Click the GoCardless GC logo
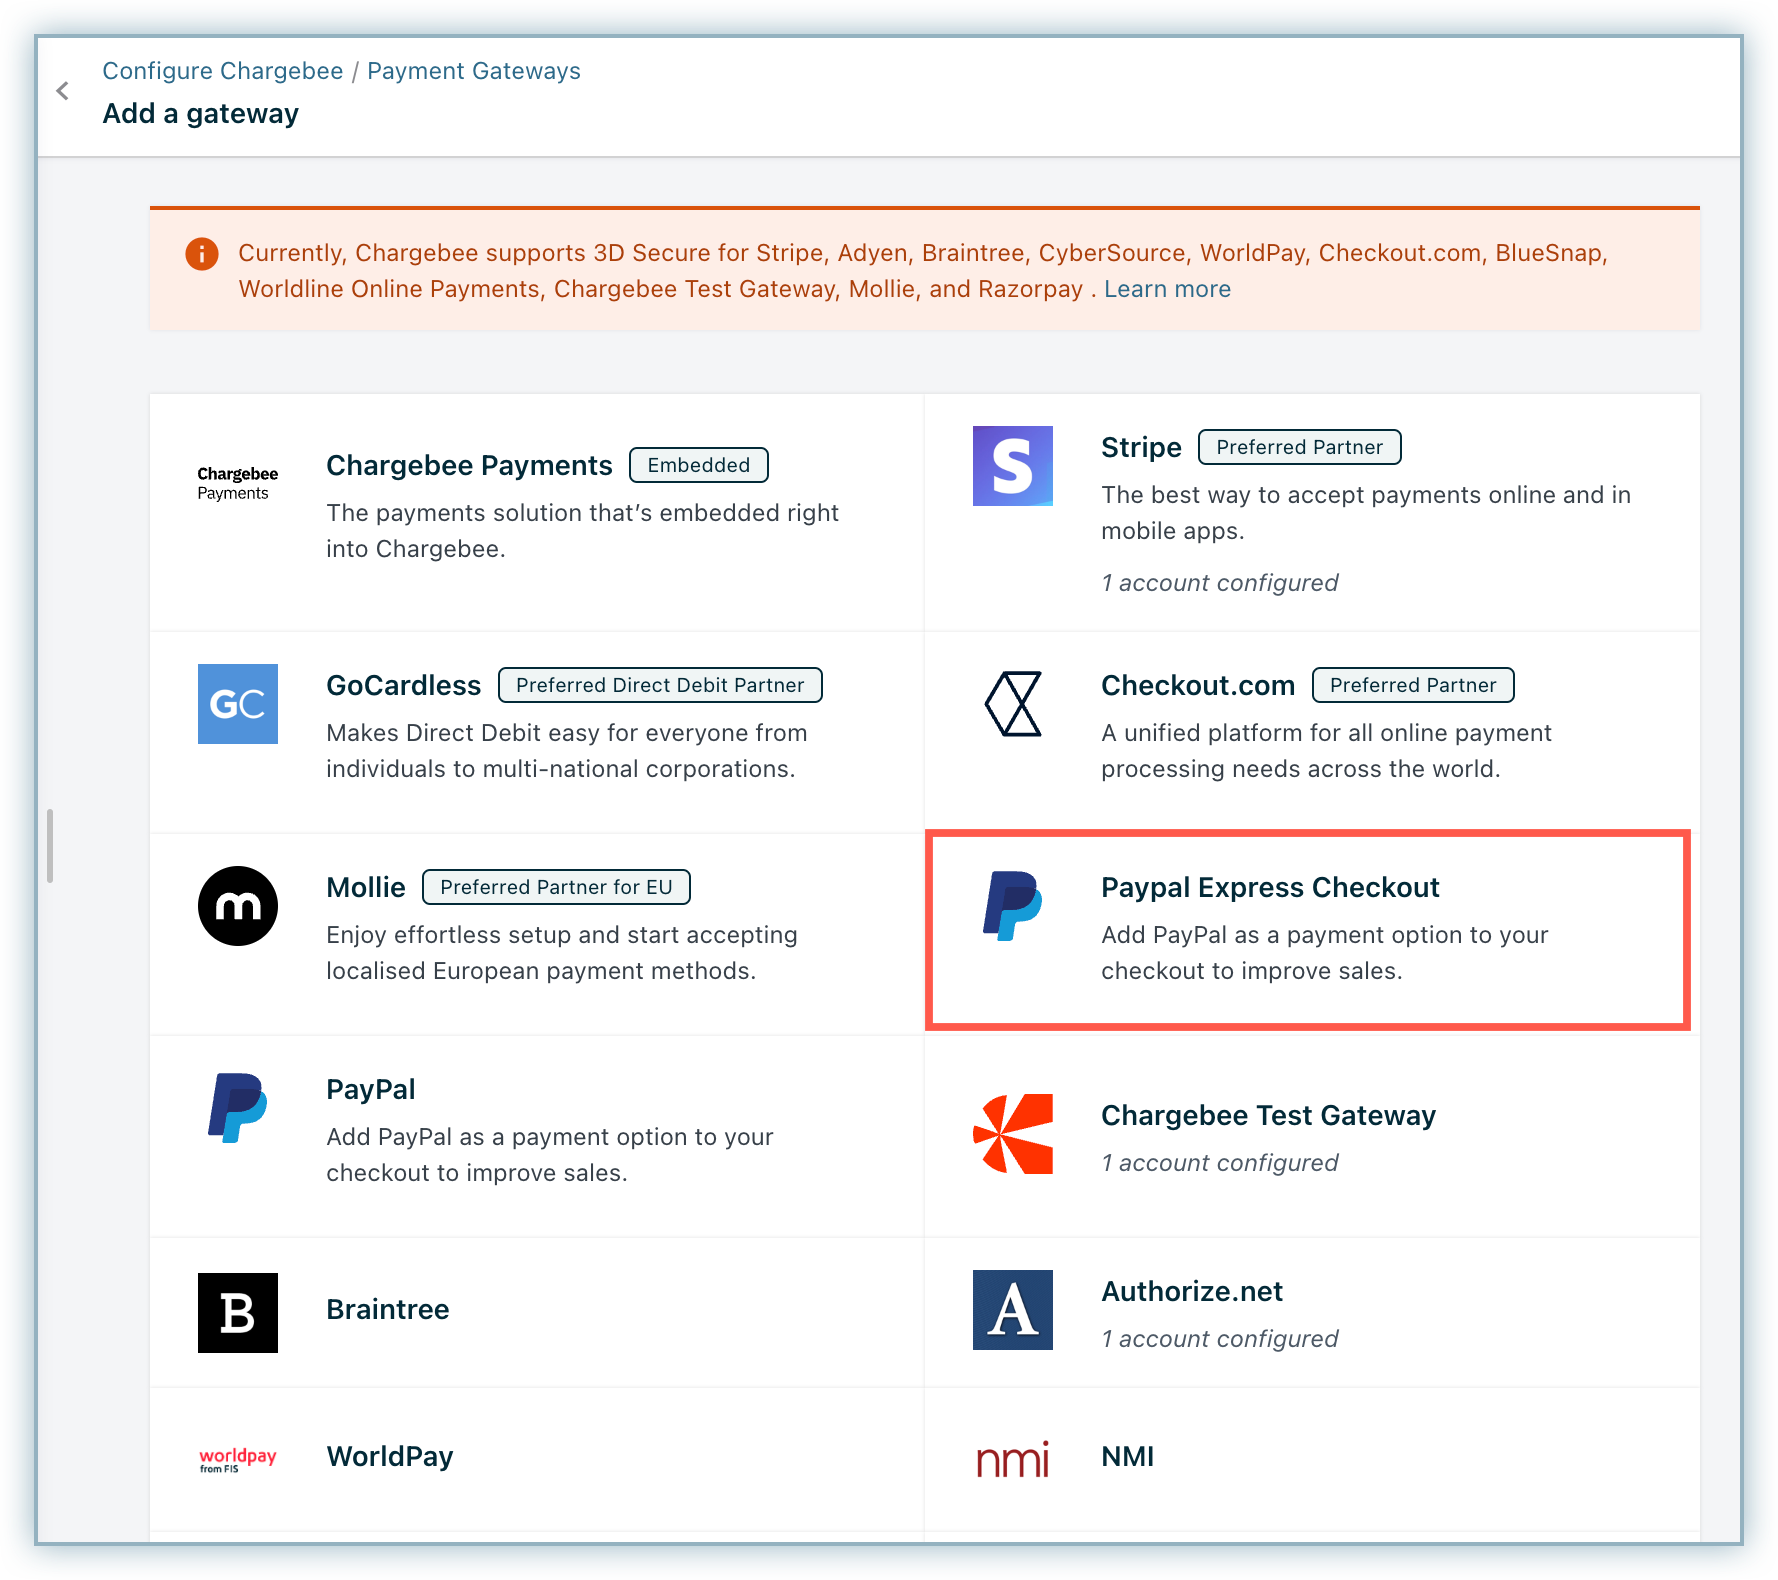This screenshot has height=1580, width=1778. (238, 704)
